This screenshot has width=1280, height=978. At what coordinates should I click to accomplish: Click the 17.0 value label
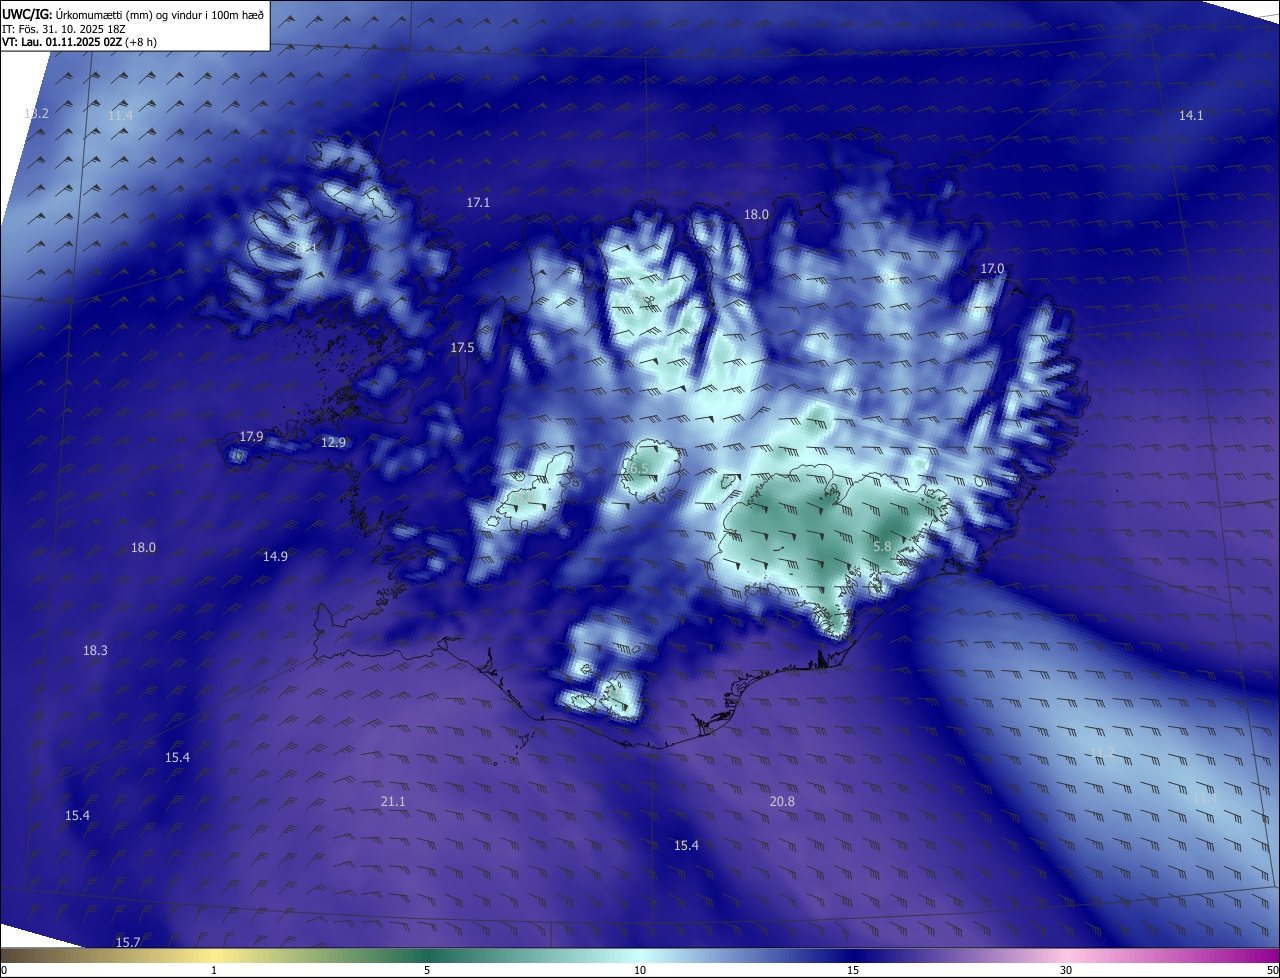click(992, 269)
